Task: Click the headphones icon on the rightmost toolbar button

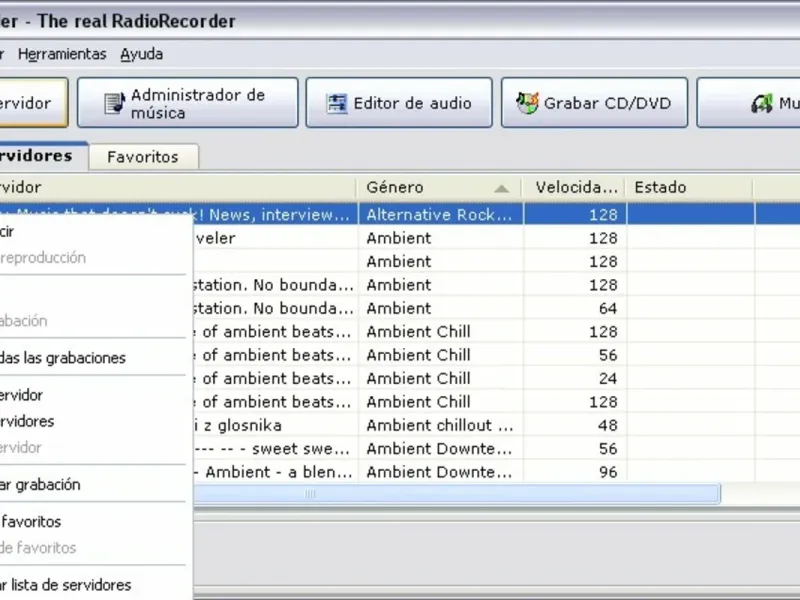Action: (x=762, y=104)
